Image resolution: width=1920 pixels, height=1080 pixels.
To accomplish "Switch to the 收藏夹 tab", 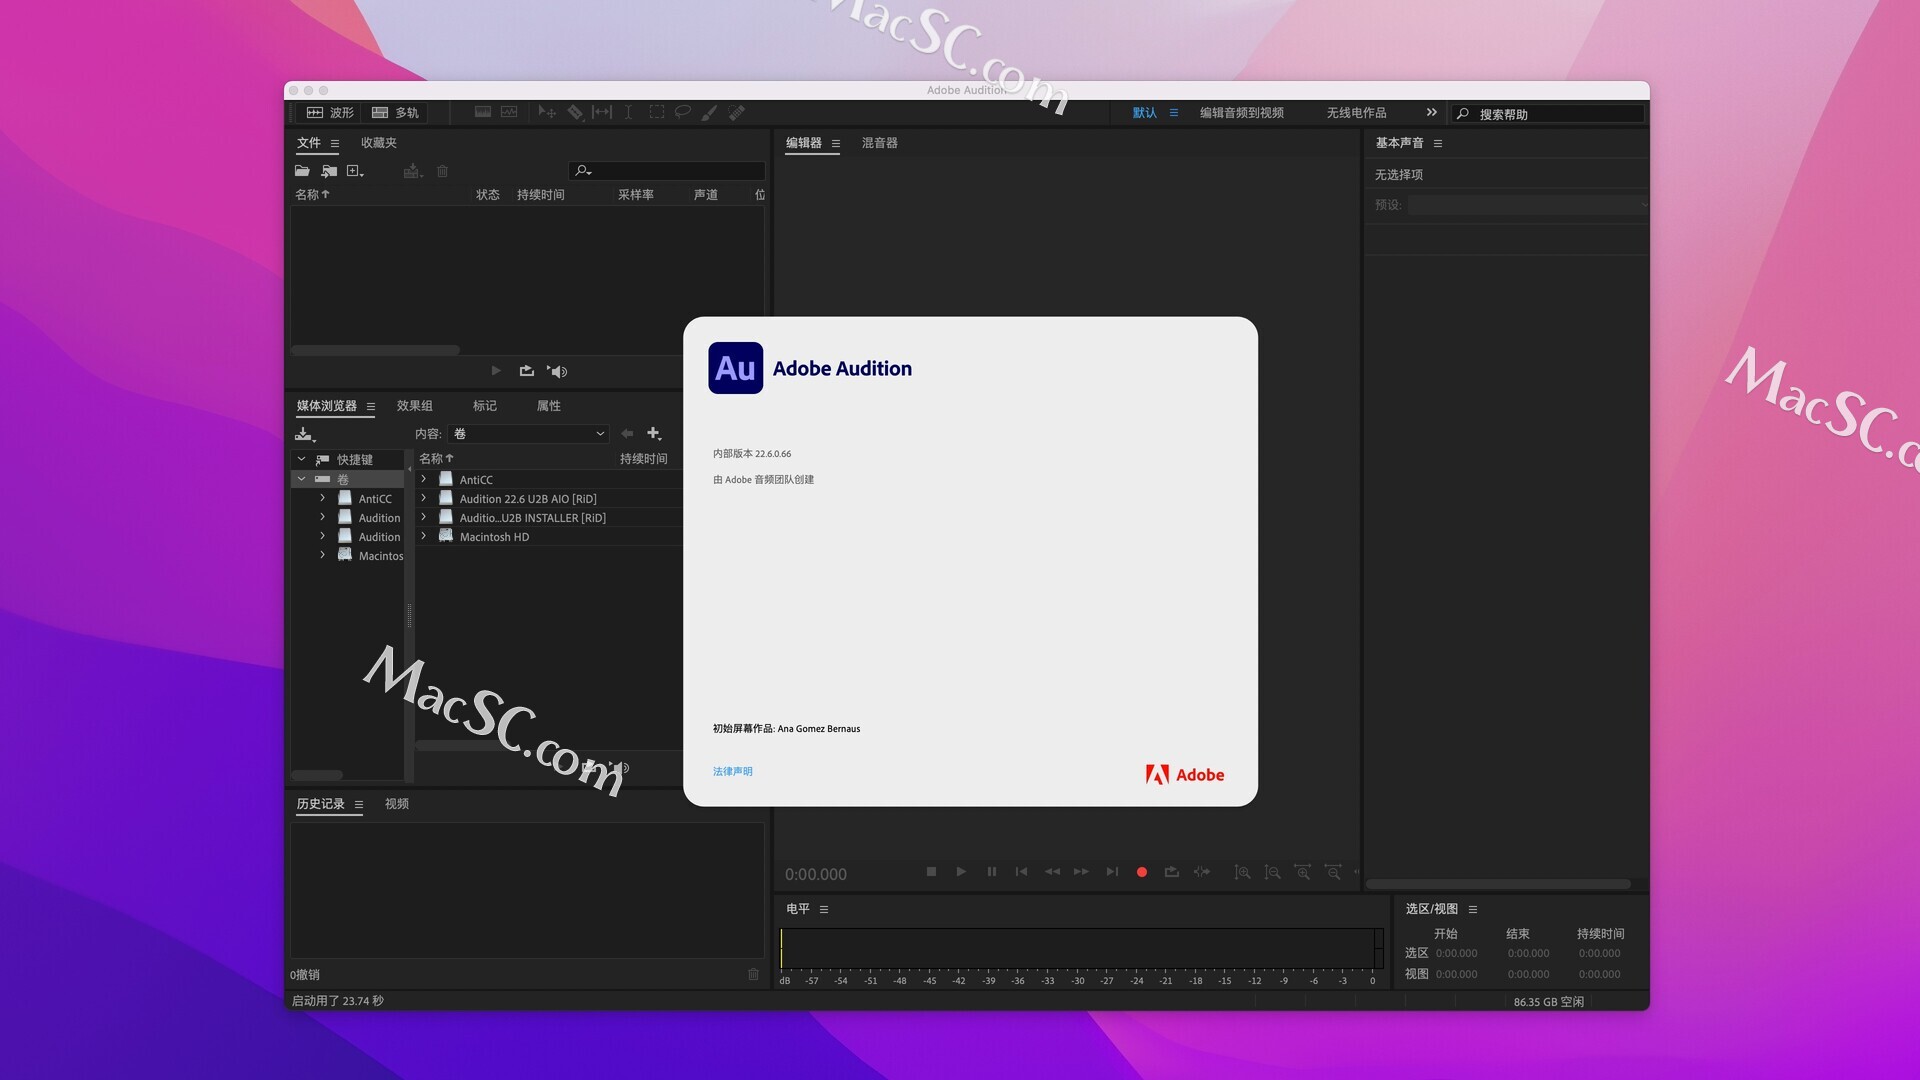I will click(379, 143).
